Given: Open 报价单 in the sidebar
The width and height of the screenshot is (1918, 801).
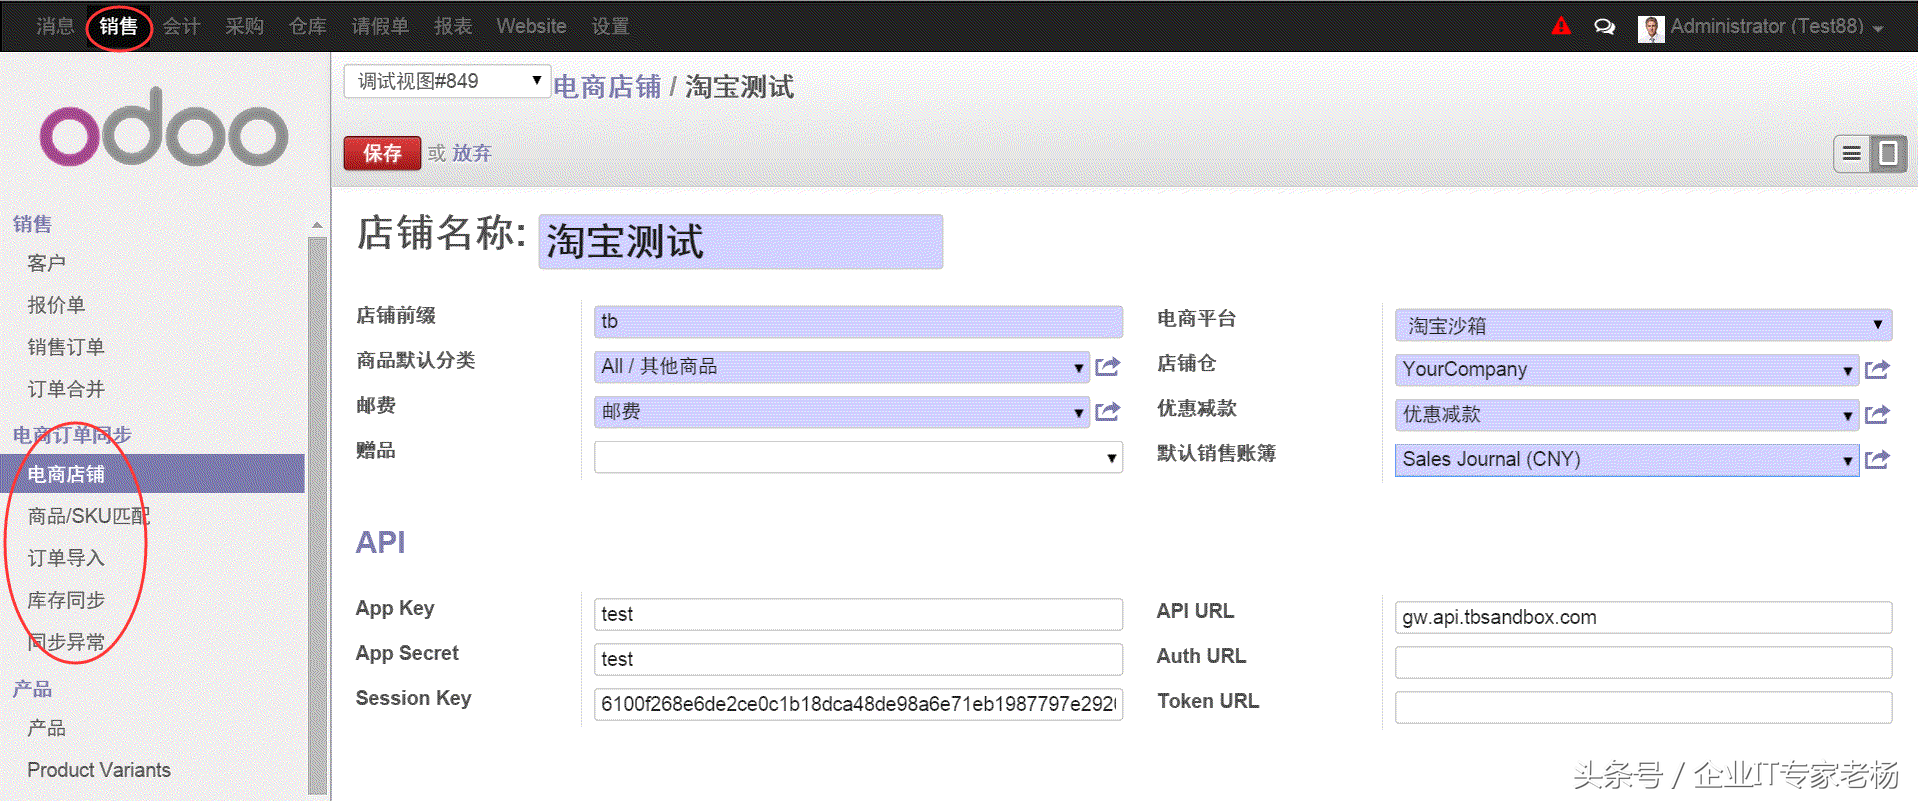Looking at the screenshot, I should (56, 305).
